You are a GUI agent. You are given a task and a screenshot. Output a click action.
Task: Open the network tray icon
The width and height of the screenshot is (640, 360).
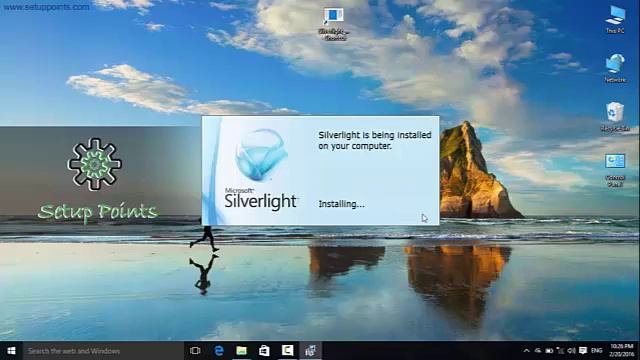560,351
